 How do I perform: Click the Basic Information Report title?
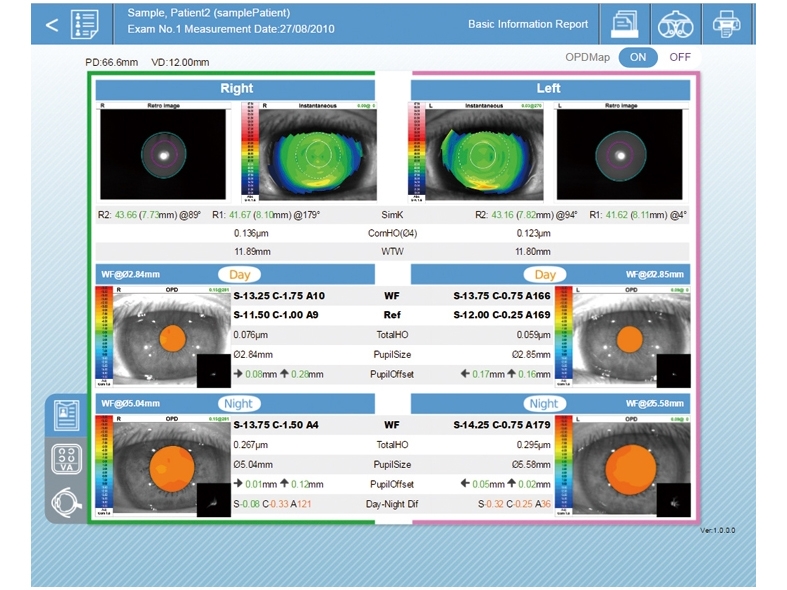coord(528,24)
